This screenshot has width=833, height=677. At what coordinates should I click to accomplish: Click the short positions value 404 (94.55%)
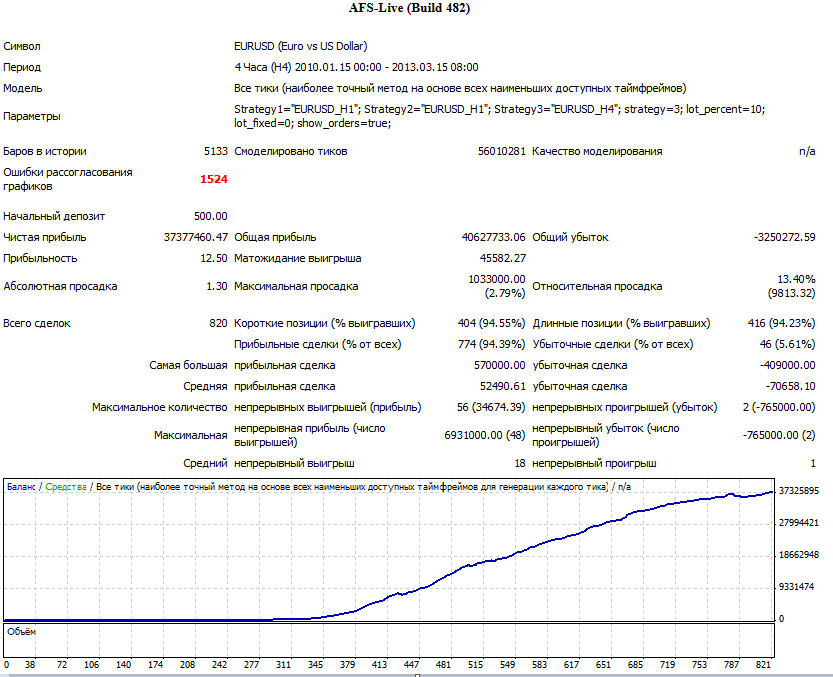(x=491, y=323)
